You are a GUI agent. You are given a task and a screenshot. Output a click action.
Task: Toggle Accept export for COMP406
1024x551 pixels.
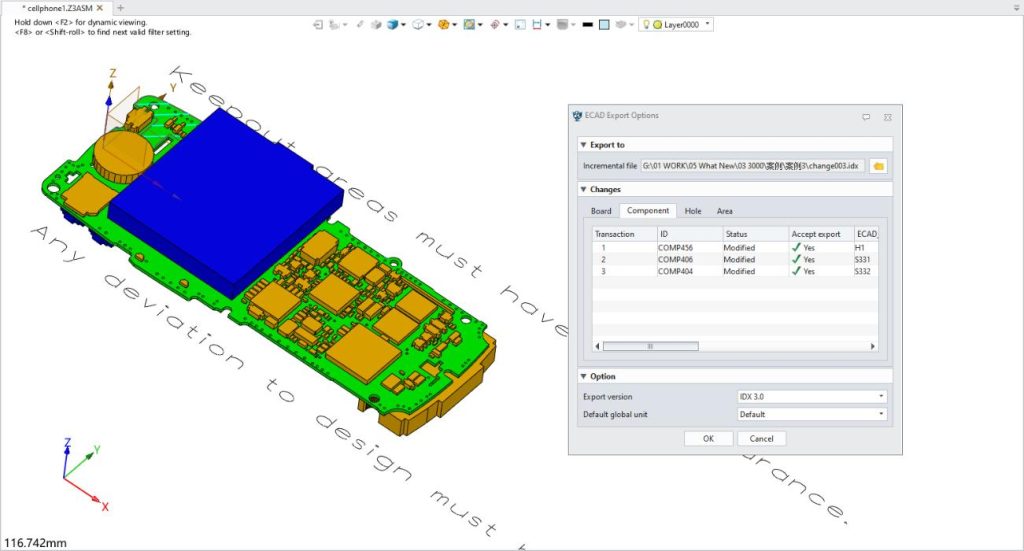[803, 259]
